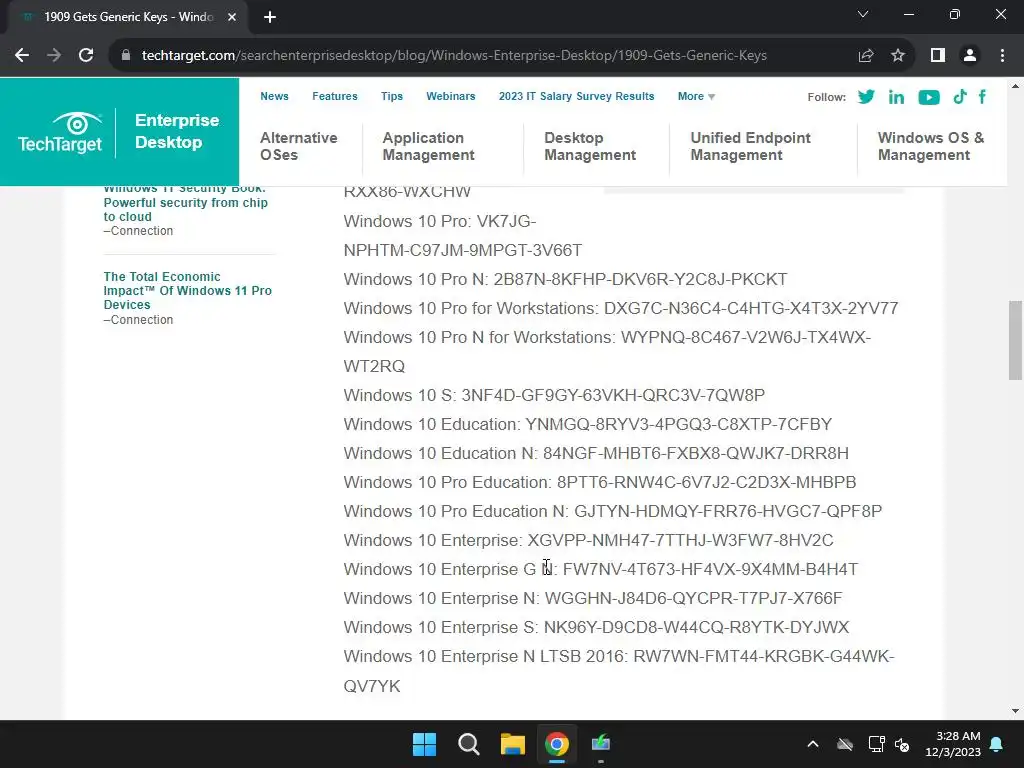Click the OneDrive cloud tray icon
This screenshot has width=1024, height=768.
pos(845,744)
